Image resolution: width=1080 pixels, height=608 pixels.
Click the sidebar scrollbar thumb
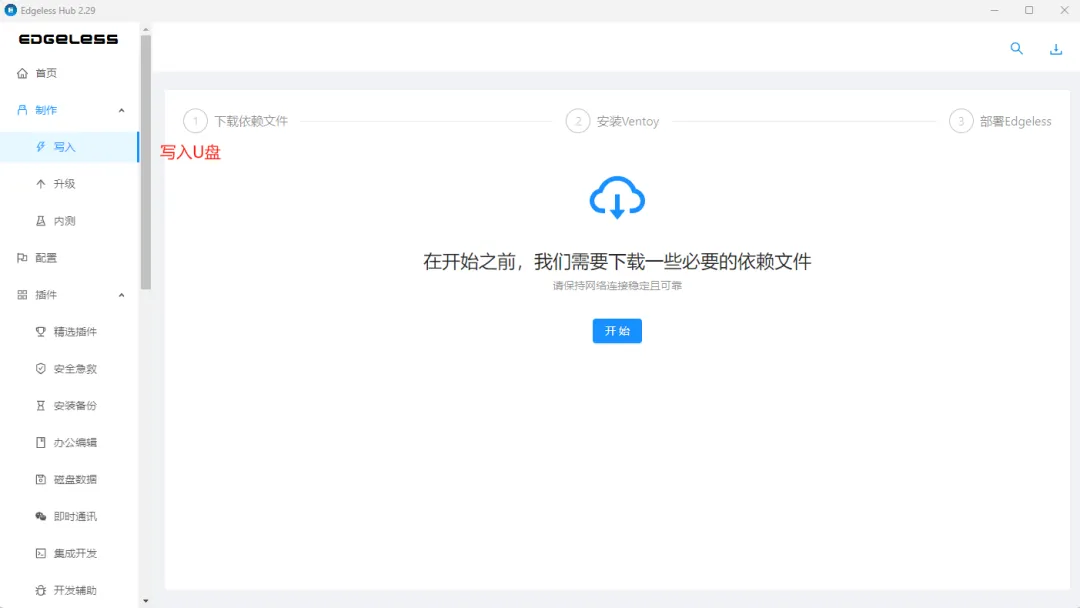point(145,162)
